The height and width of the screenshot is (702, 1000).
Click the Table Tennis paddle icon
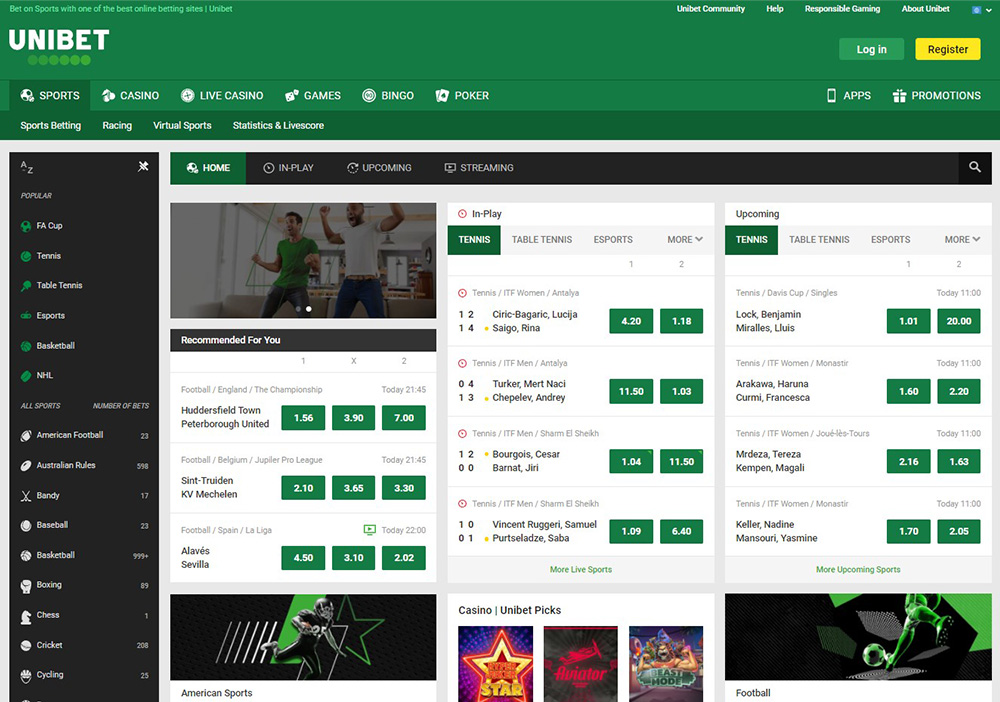click(26, 286)
